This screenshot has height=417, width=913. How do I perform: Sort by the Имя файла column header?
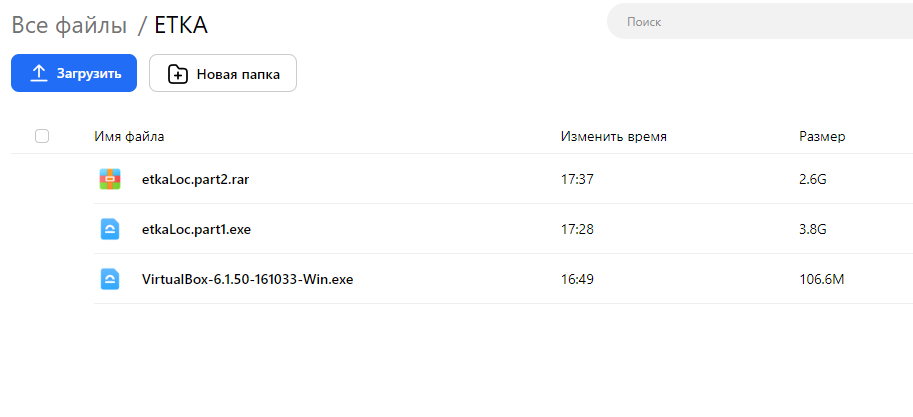point(129,137)
